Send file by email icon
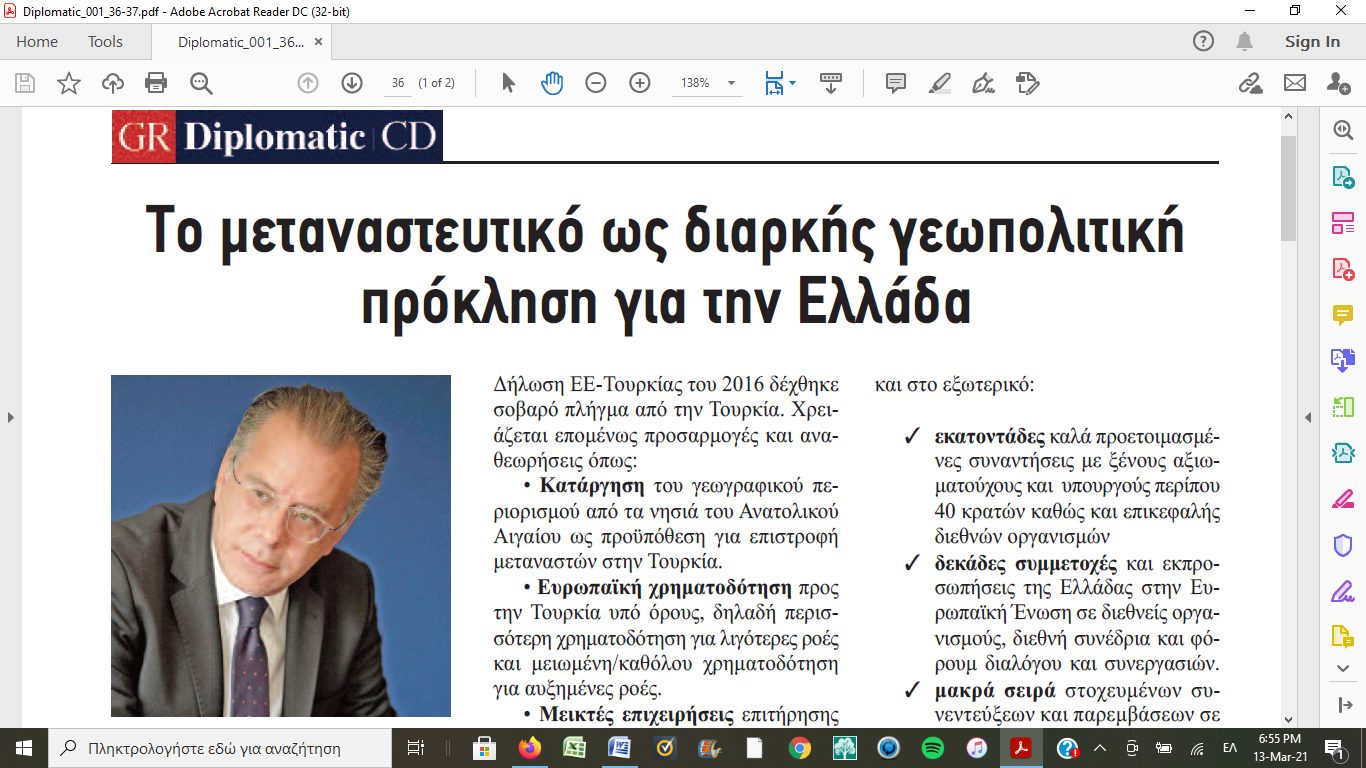 coord(1295,83)
